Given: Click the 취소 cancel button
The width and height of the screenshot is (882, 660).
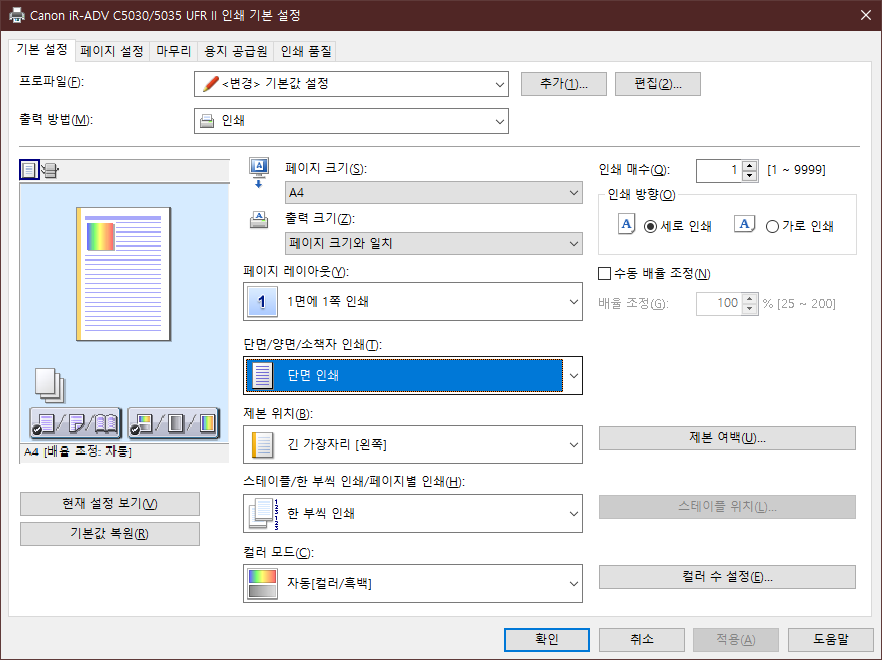Looking at the screenshot, I should pyautogui.click(x=641, y=639).
